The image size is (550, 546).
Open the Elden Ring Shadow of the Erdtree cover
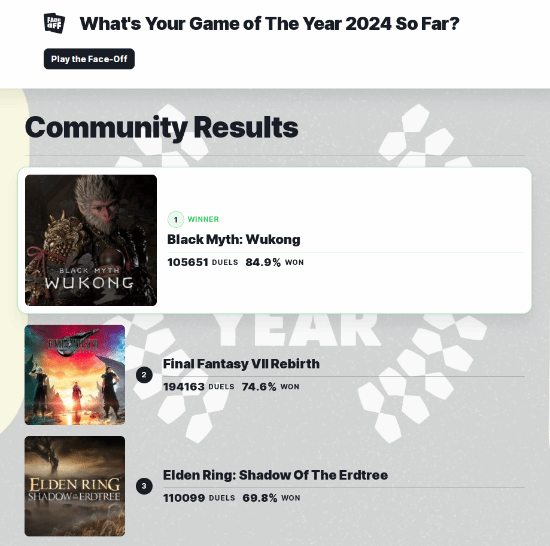pyautogui.click(x=75, y=486)
